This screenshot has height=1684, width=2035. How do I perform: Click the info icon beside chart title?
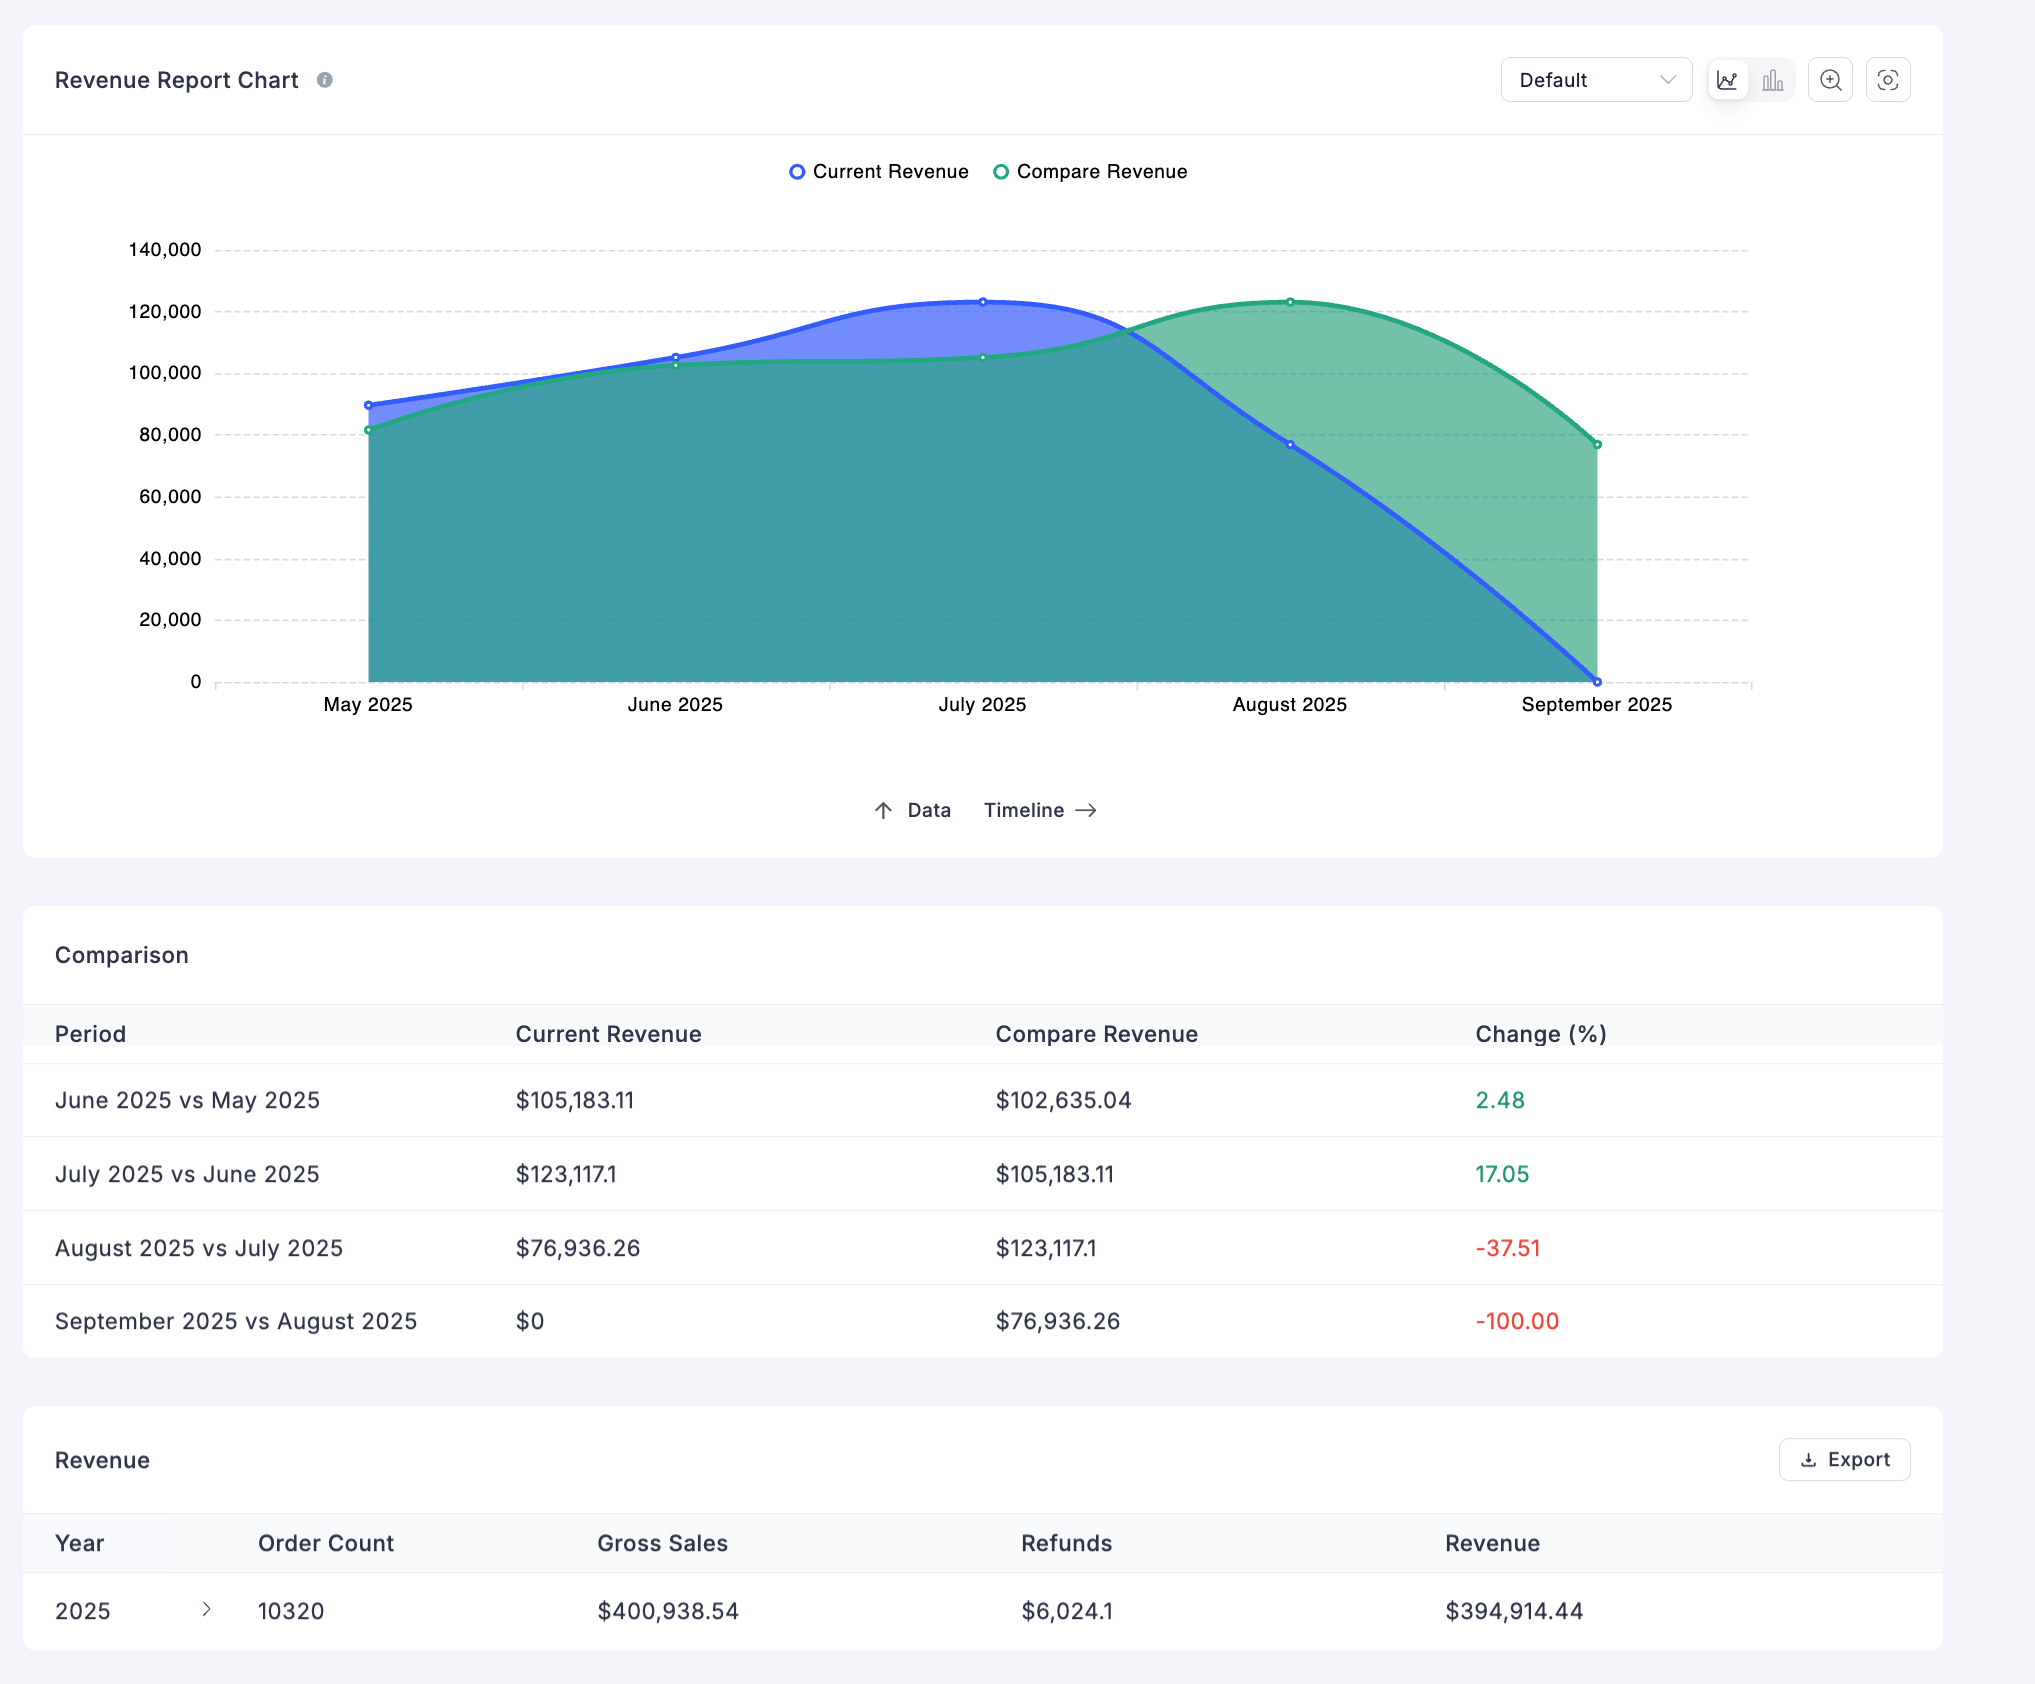325,80
